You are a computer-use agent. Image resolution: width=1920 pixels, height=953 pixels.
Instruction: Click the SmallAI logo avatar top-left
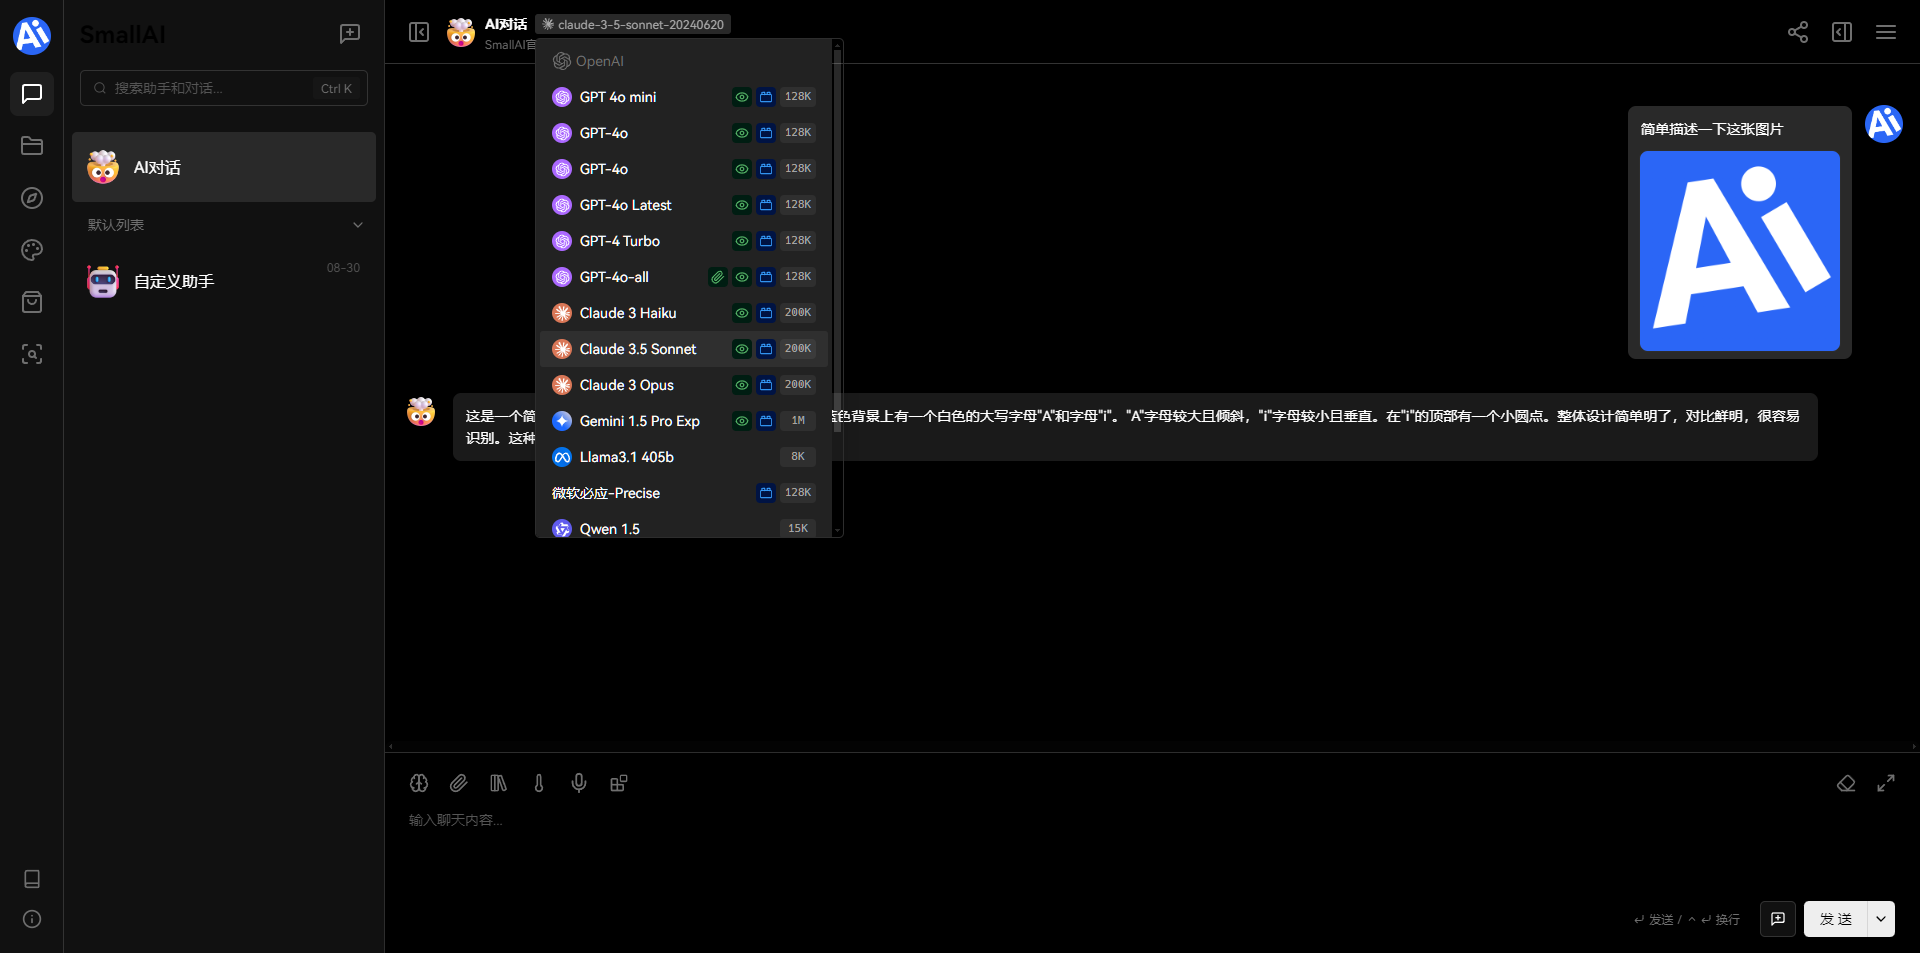pos(32,36)
